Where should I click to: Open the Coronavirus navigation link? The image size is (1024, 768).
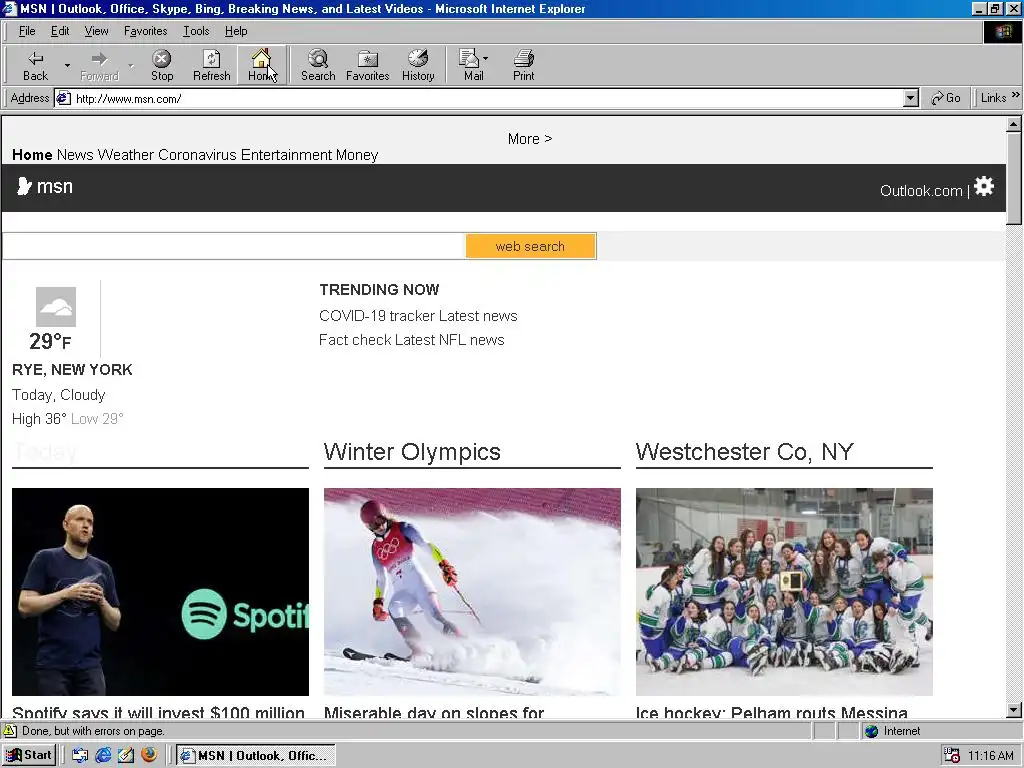(x=197, y=155)
